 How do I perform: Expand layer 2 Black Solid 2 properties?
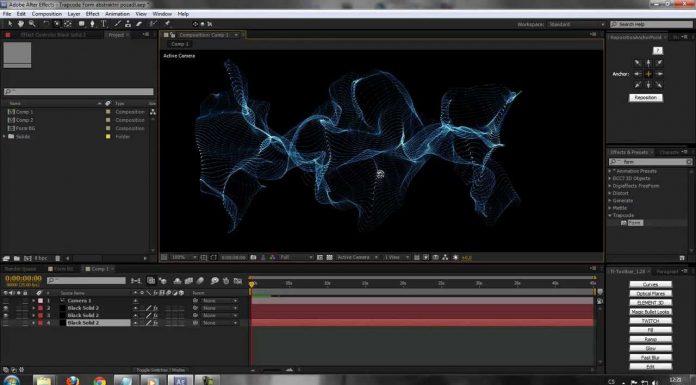tap(34, 308)
